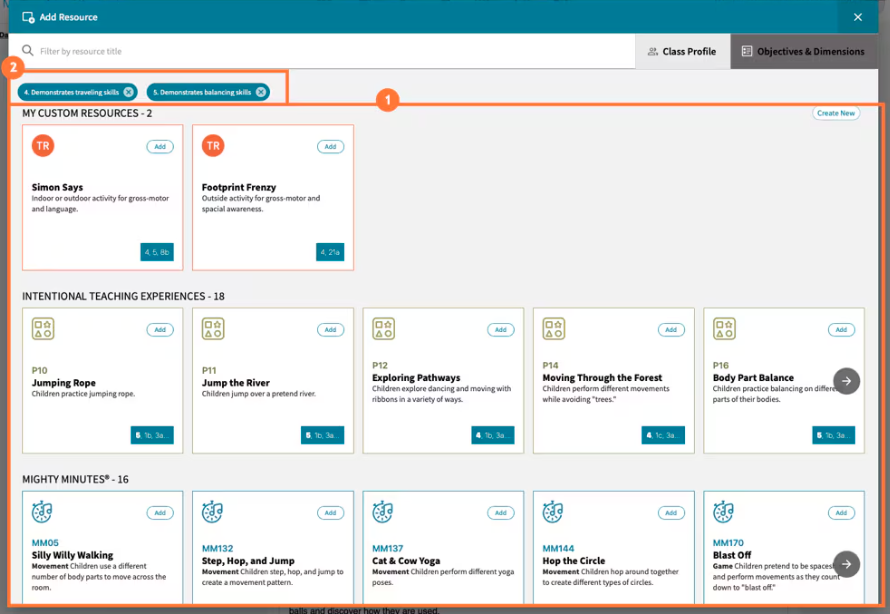Switch to the Class Profile tab
Screen dimensions: 890x614
tap(682, 51)
